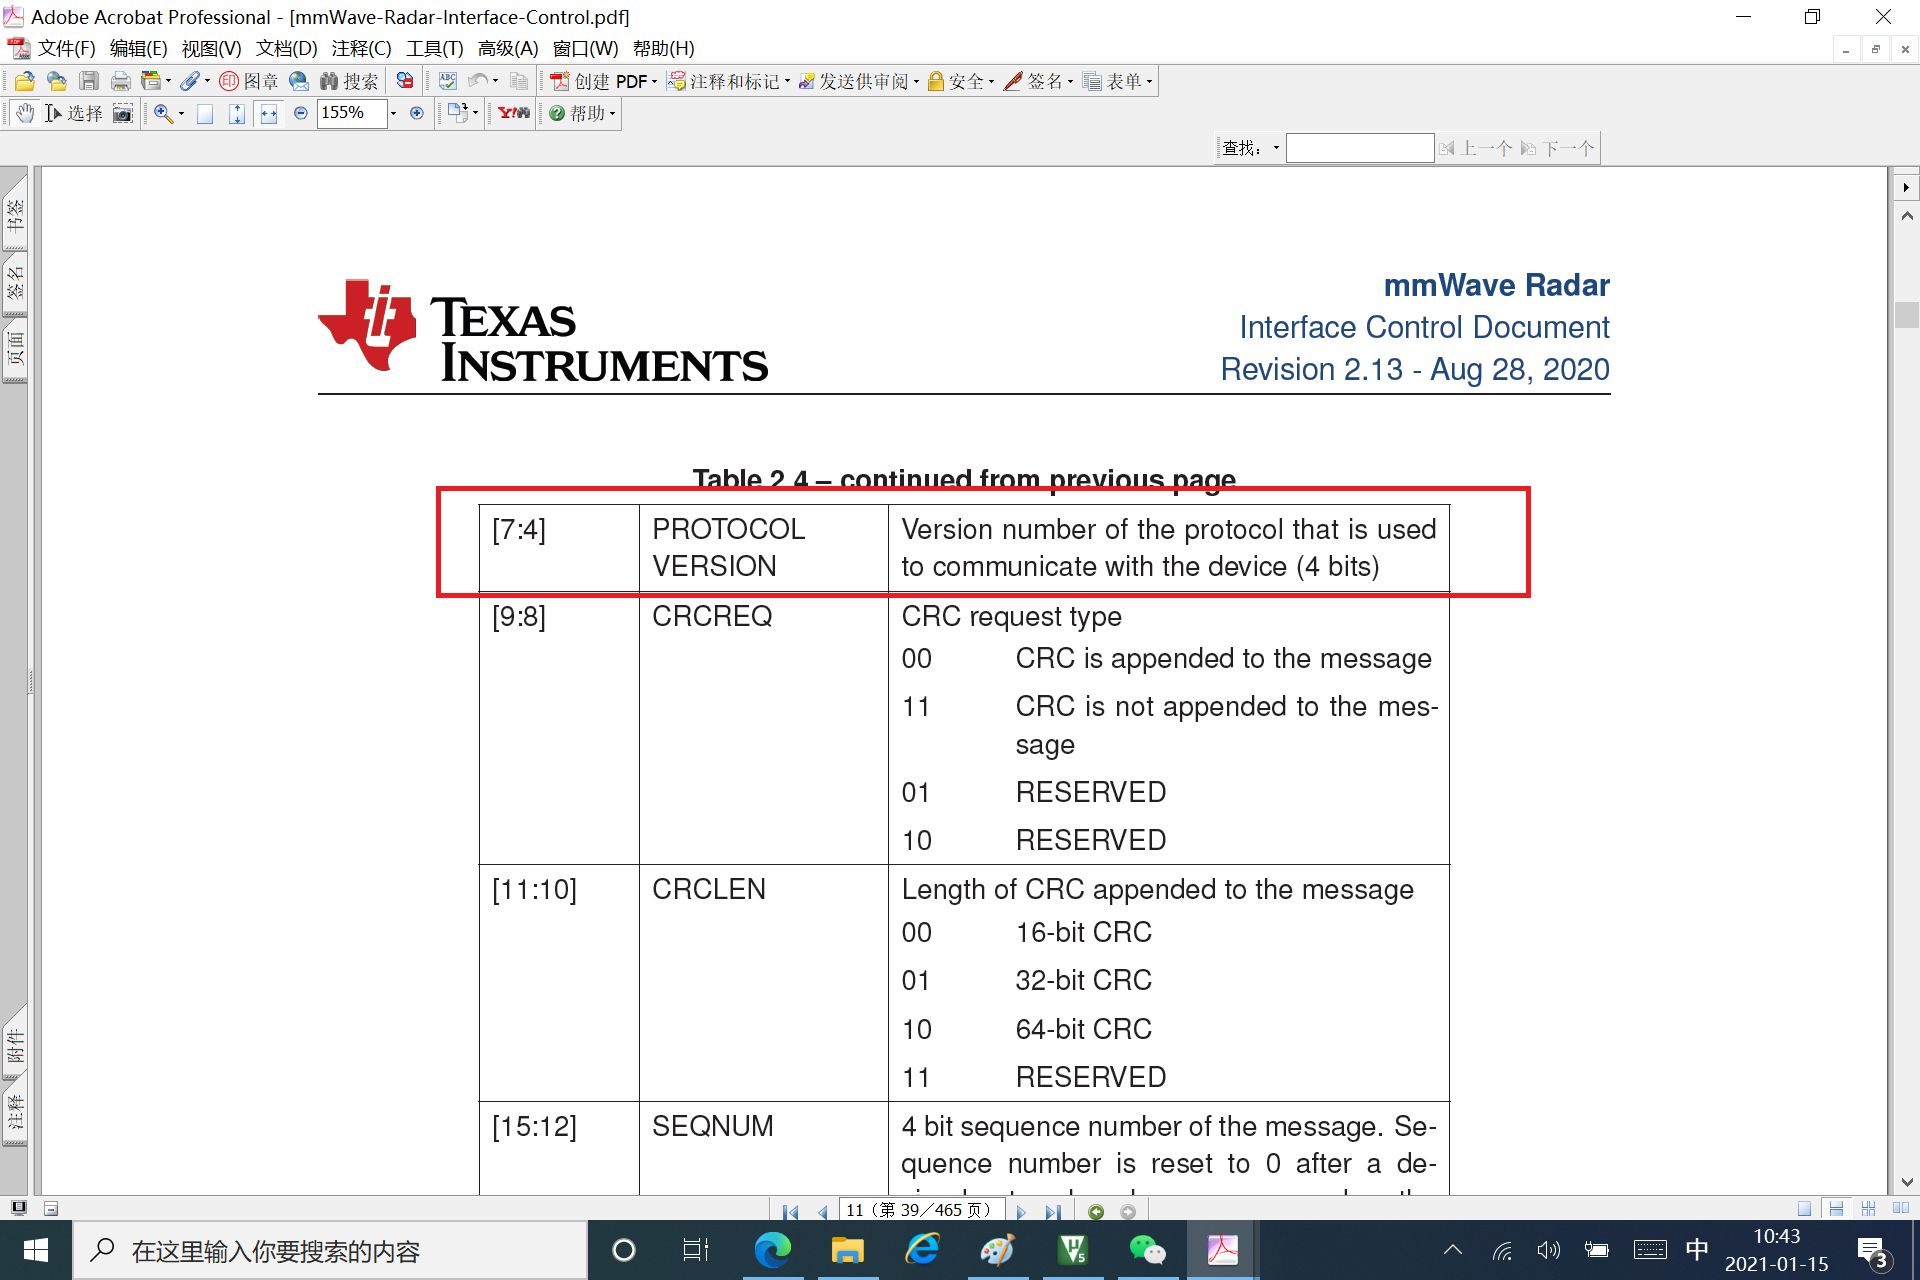This screenshot has width=1920, height=1280.
Task: Go to first page arrow
Action: pyautogui.click(x=790, y=1211)
